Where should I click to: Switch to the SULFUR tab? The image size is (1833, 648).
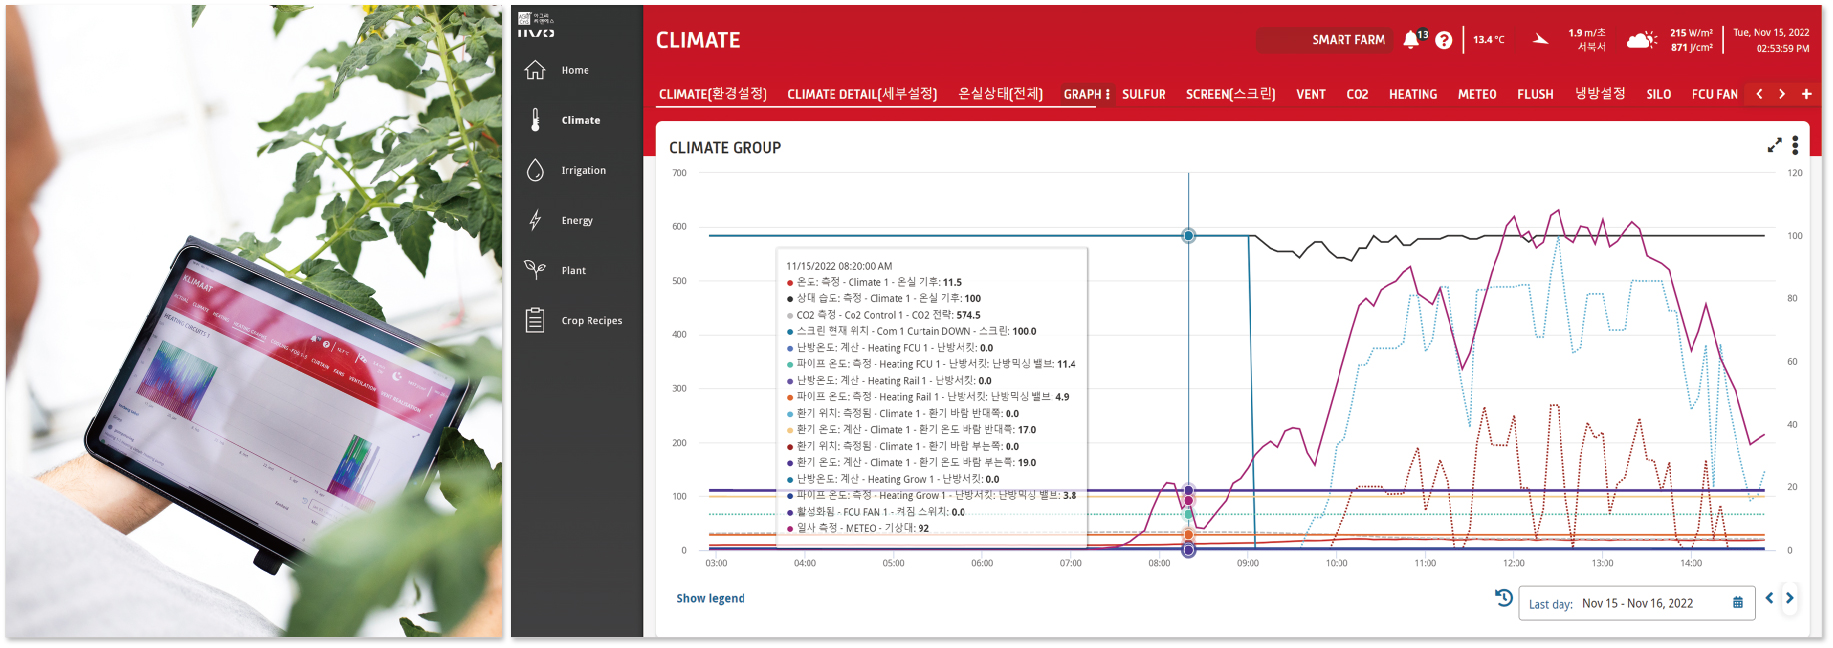(1144, 94)
